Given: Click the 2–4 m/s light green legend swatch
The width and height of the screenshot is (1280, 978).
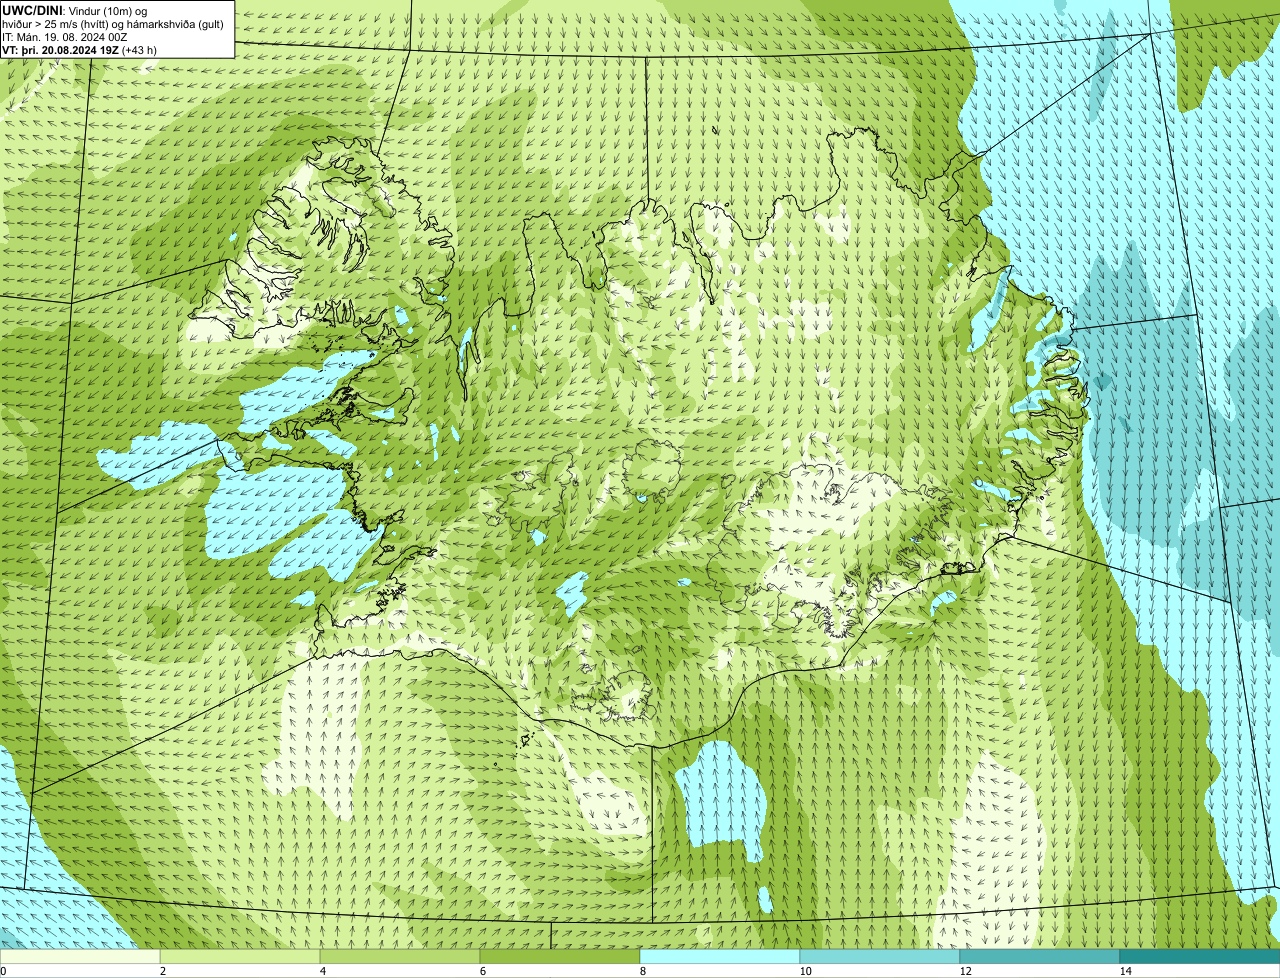Looking at the screenshot, I should tap(240, 956).
